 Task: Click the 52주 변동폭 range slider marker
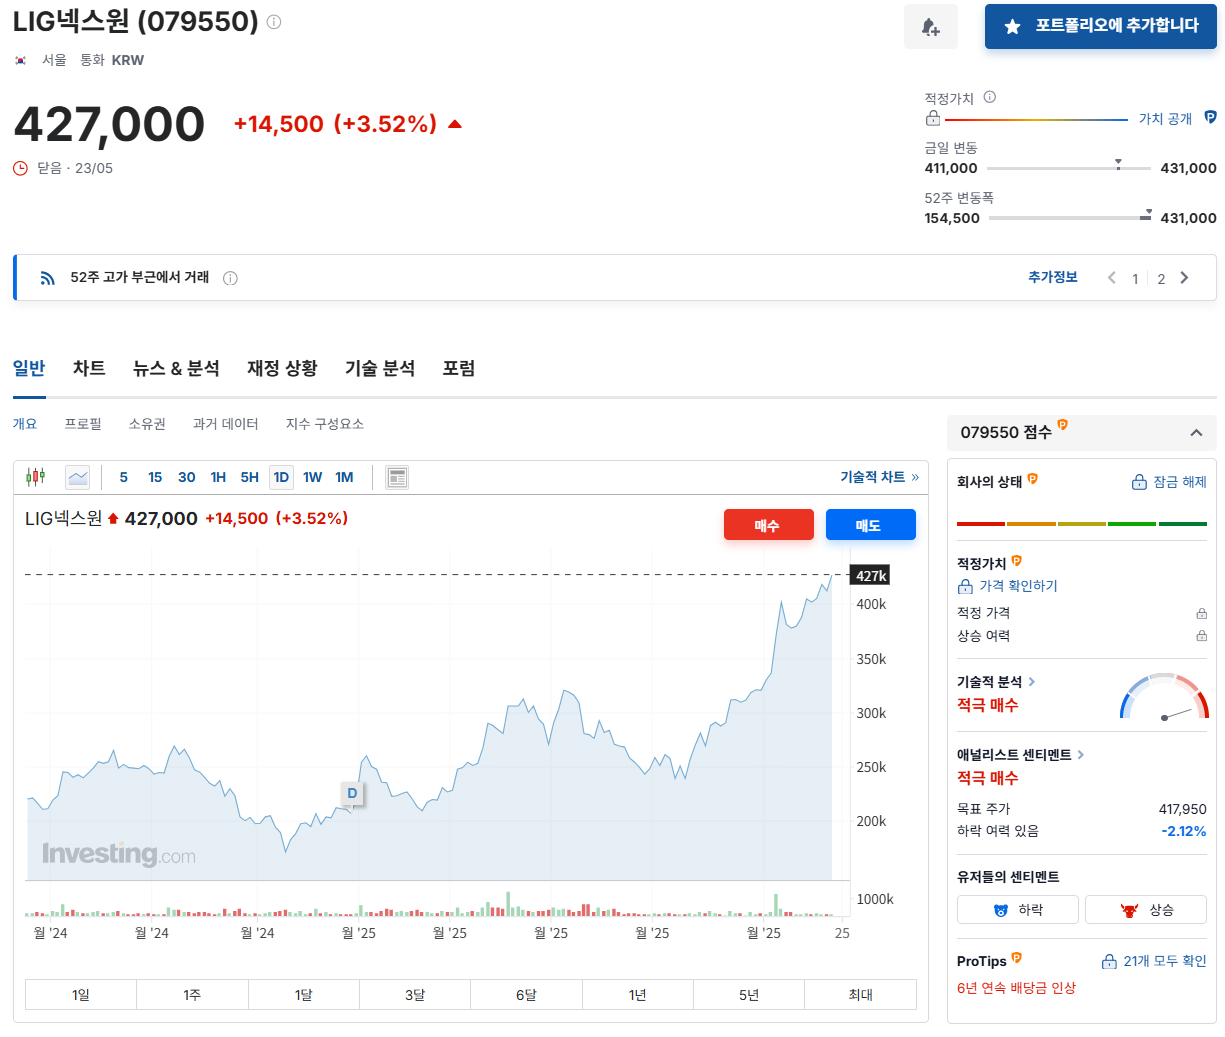(1147, 213)
